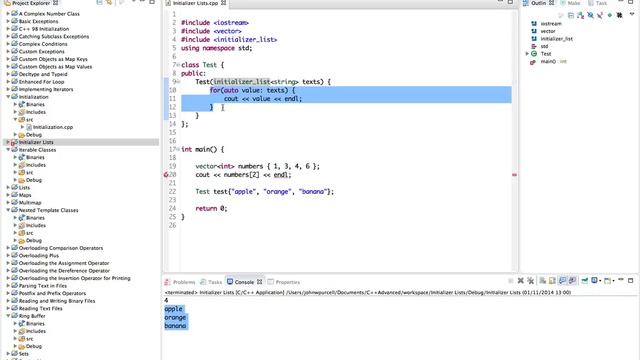640x360 pixels.
Task: Collapse class Test fold marker at line 7
Action: [178, 65]
